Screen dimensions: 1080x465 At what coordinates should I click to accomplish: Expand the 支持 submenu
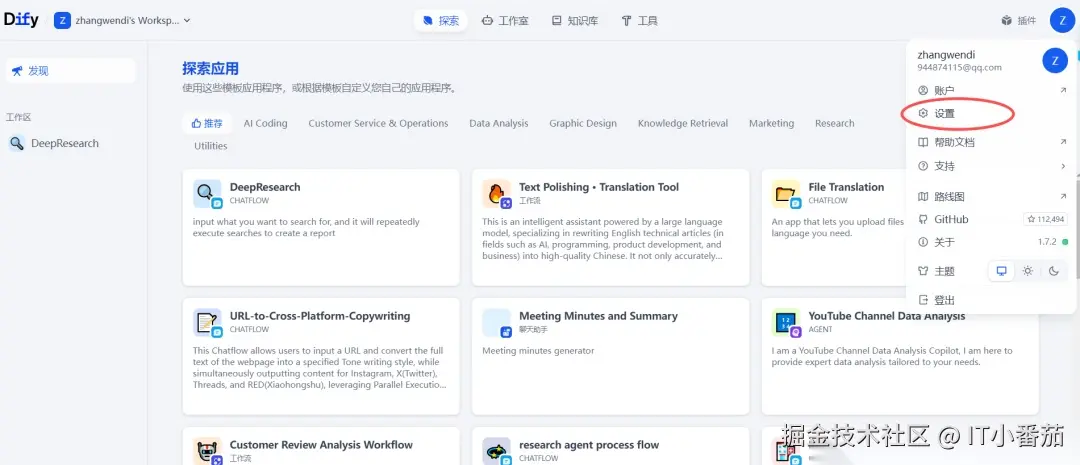tap(991, 166)
